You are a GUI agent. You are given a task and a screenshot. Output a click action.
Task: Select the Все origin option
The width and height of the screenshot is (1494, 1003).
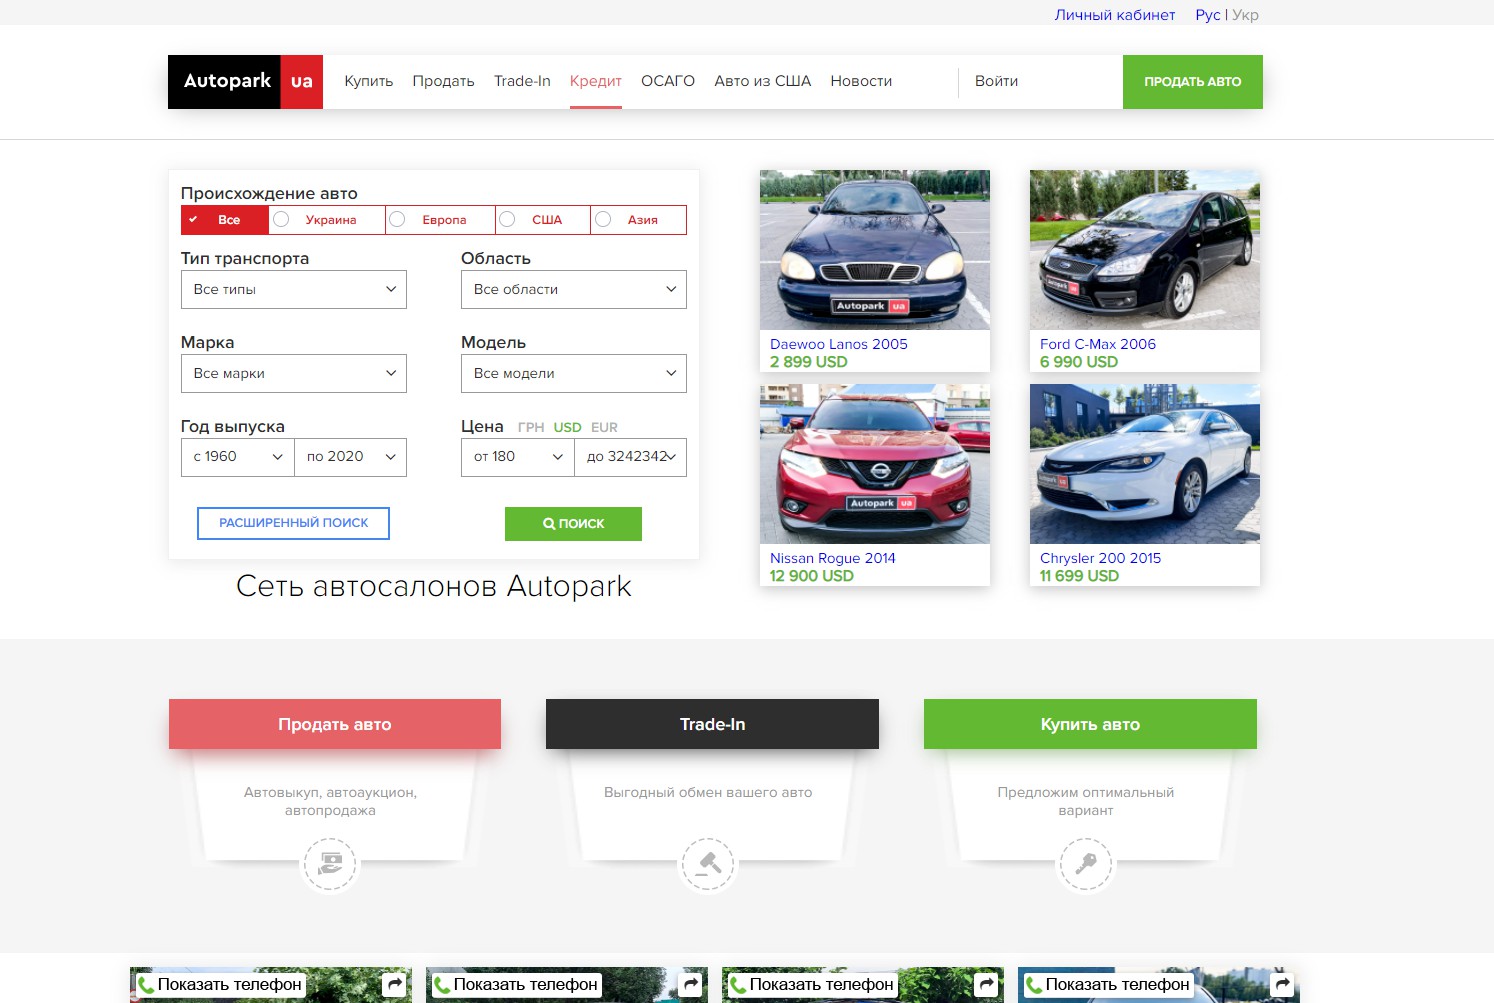click(x=225, y=220)
